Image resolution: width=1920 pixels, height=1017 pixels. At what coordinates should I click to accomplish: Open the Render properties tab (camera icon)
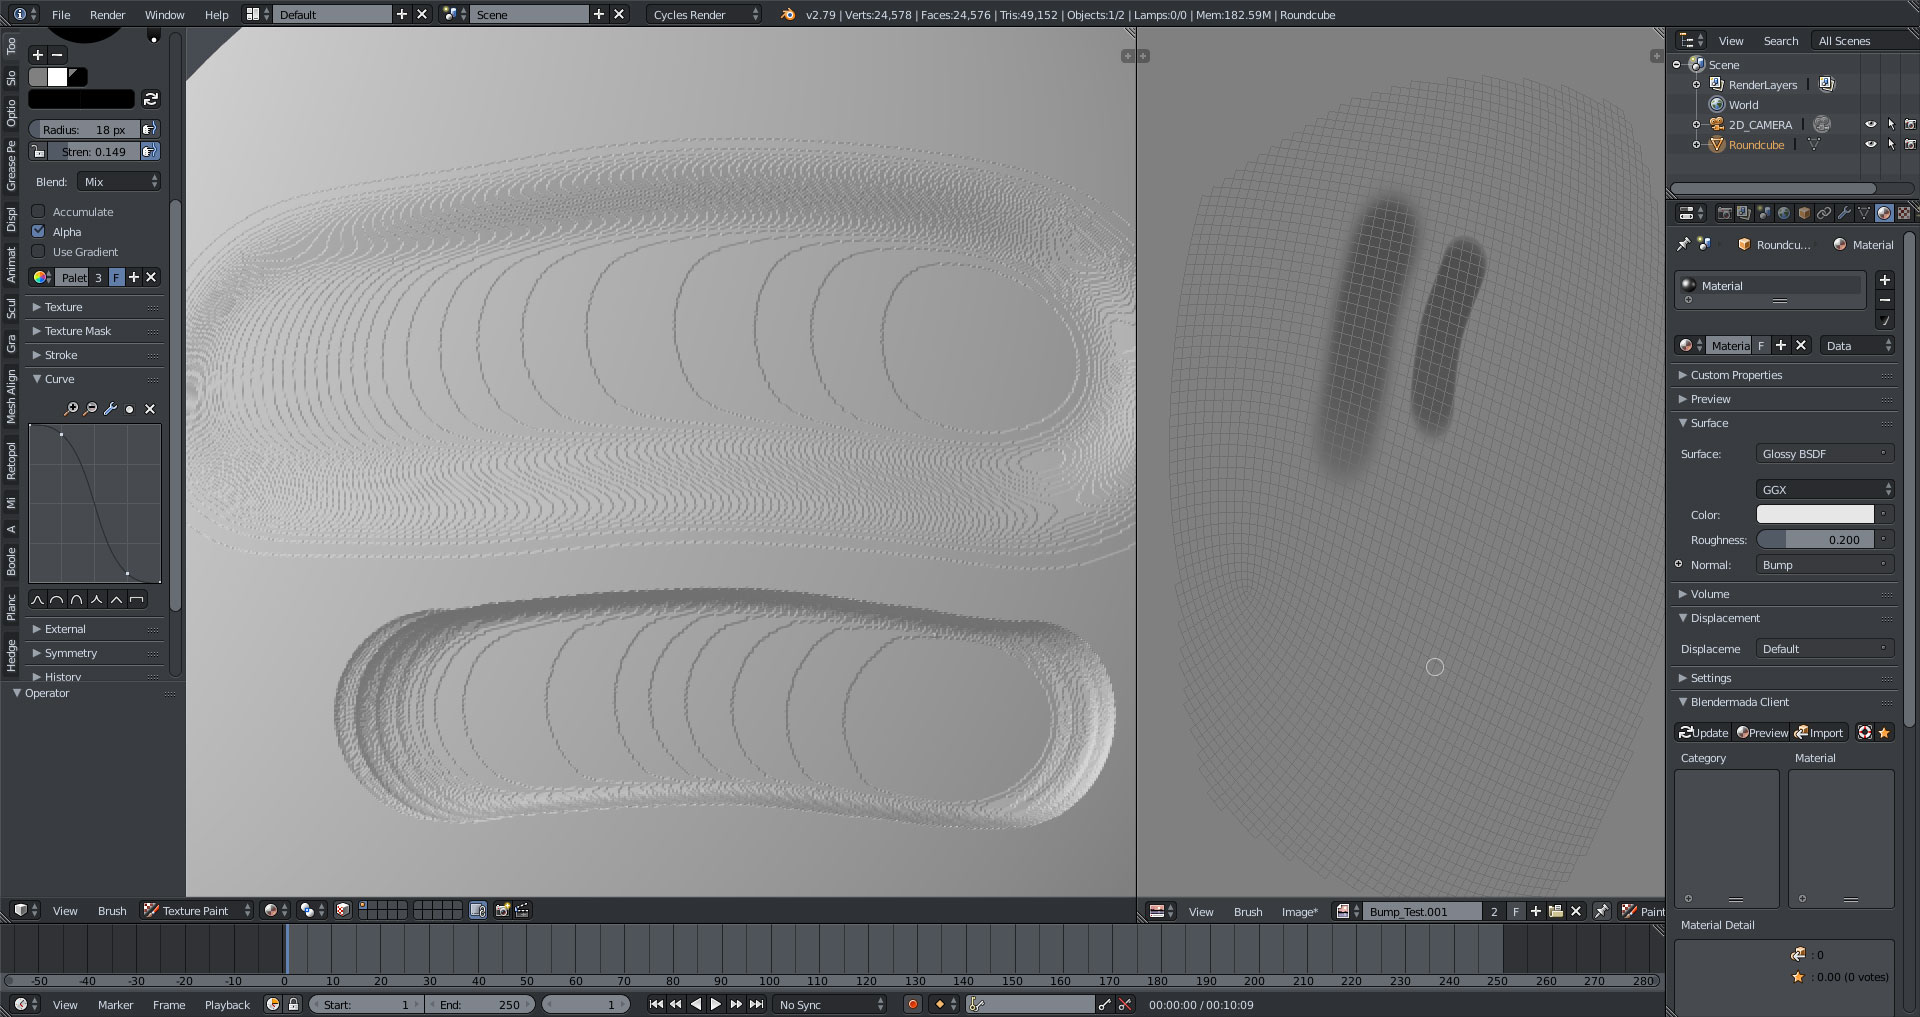click(x=1724, y=213)
